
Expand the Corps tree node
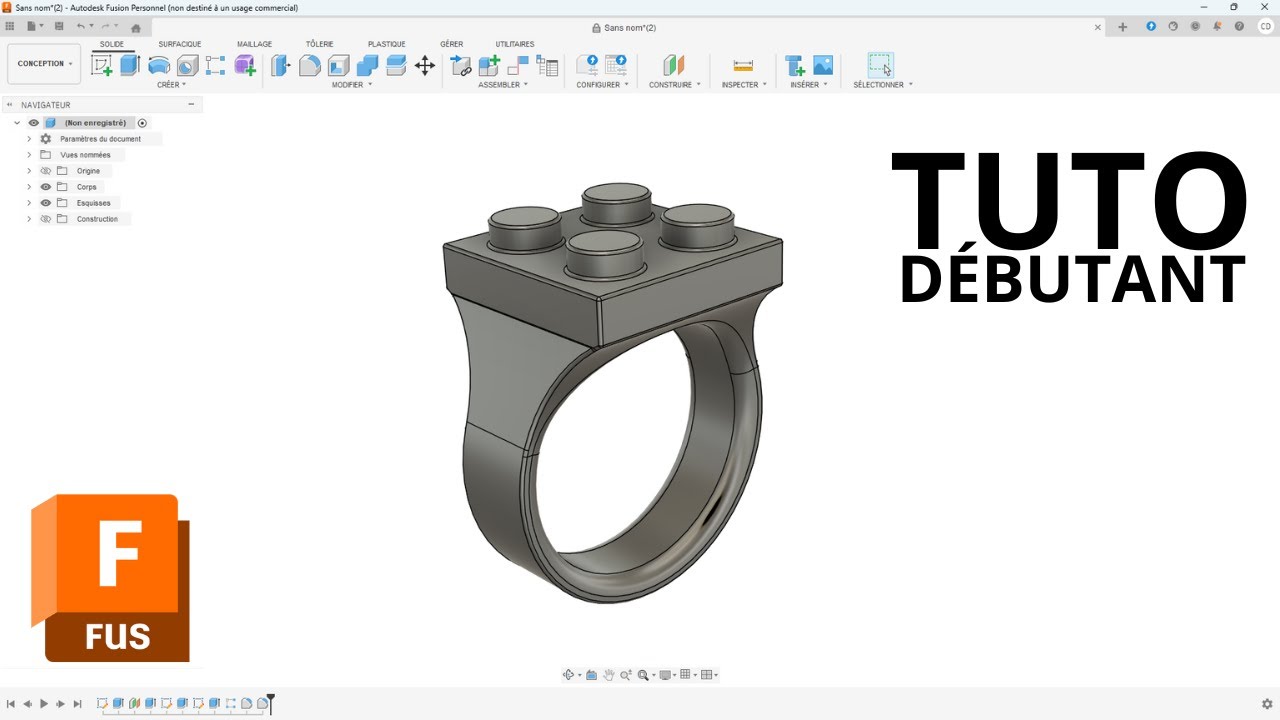pyautogui.click(x=29, y=187)
